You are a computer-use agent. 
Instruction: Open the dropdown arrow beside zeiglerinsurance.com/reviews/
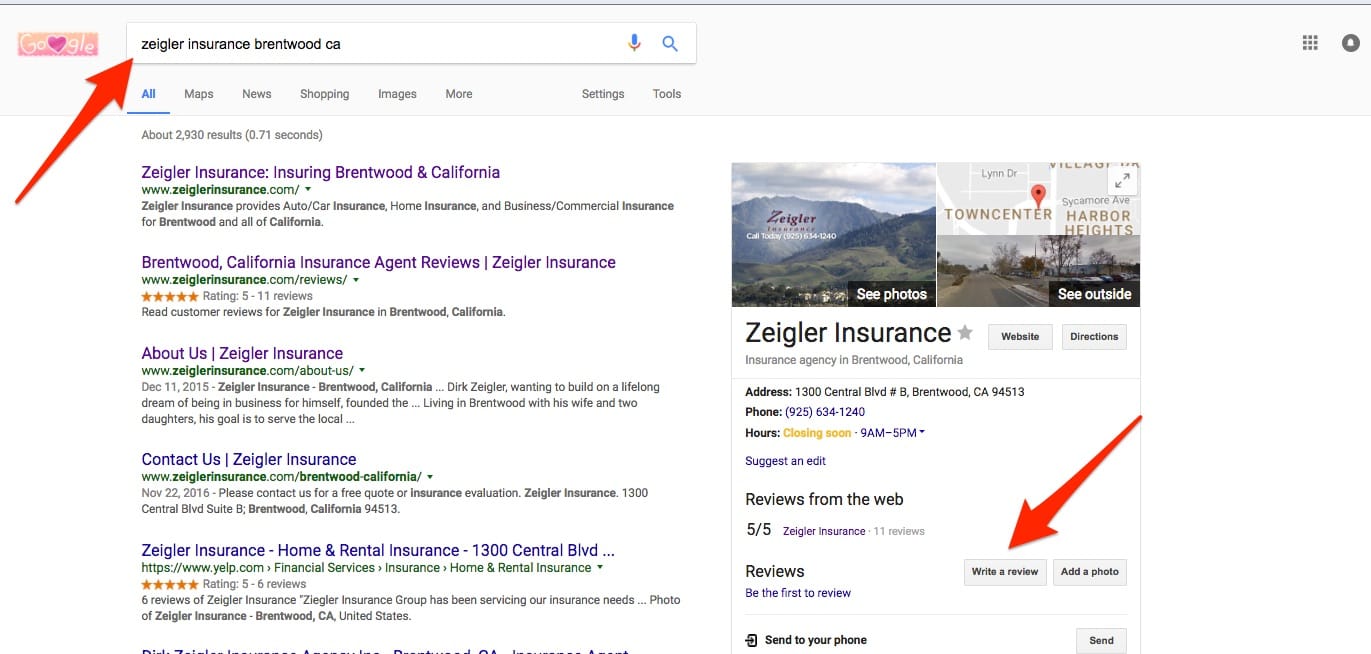(x=356, y=280)
